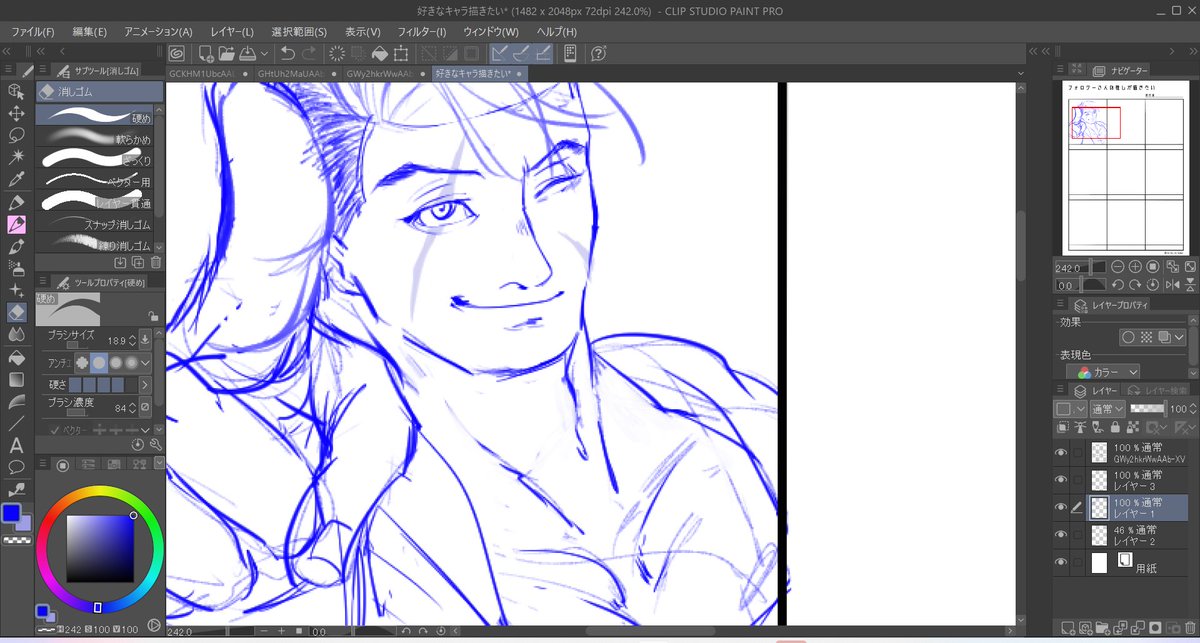The width and height of the screenshot is (1200, 643).
Task: Select the 硬め hard eraser sub tool
Action: (x=96, y=114)
